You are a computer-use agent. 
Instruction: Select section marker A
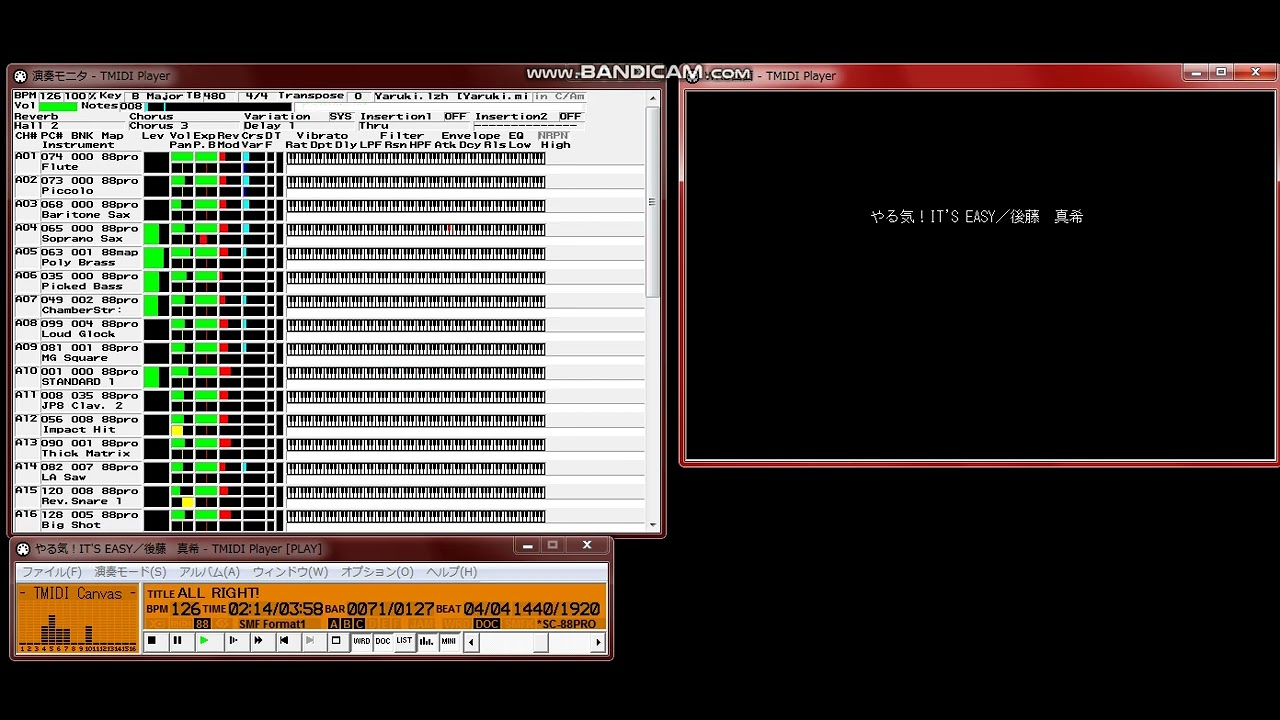pyautogui.click(x=333, y=624)
